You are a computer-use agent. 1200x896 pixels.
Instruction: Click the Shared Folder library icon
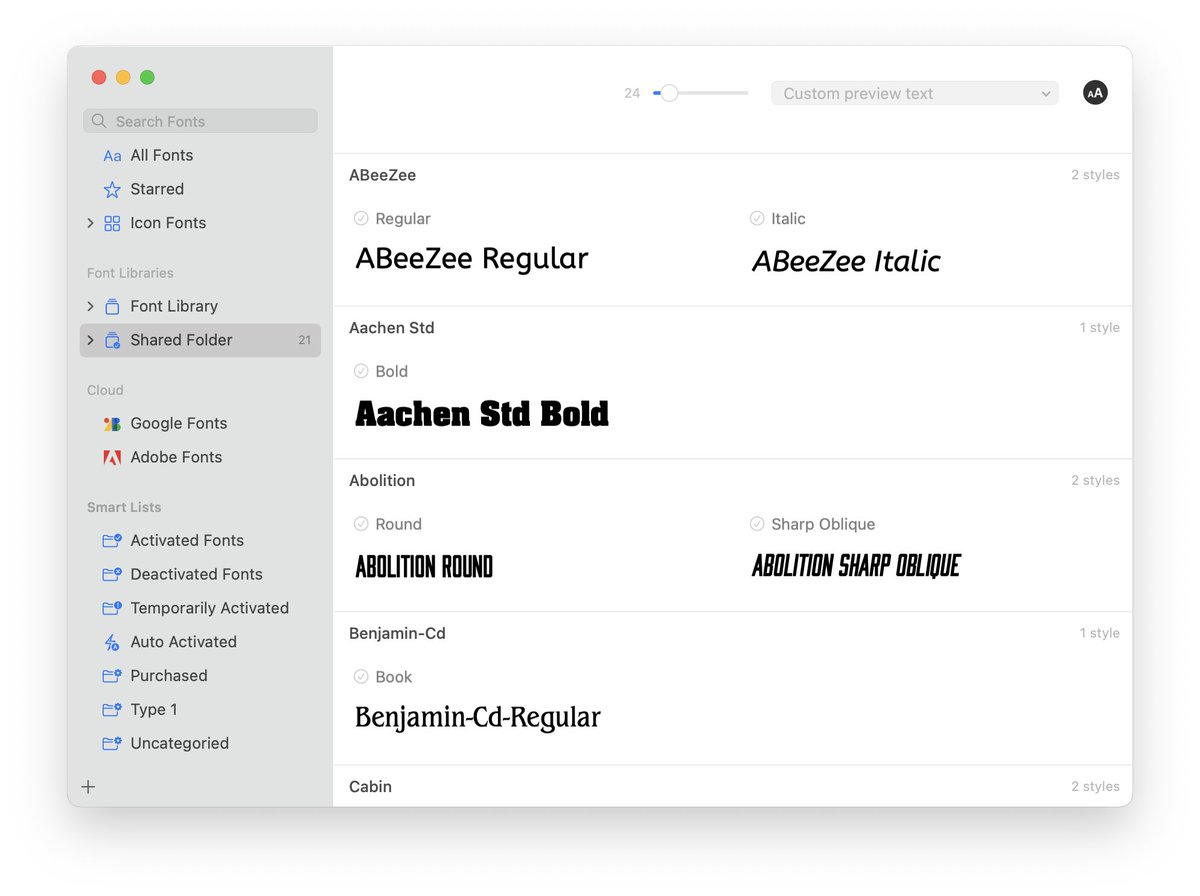[112, 340]
